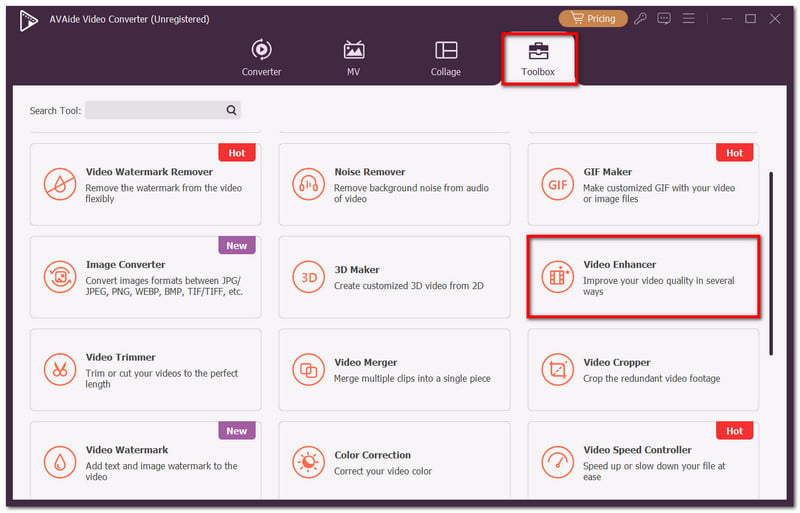Image resolution: width=800 pixels, height=513 pixels.
Task: Open Video Speed Controller title text
Action: coord(638,450)
